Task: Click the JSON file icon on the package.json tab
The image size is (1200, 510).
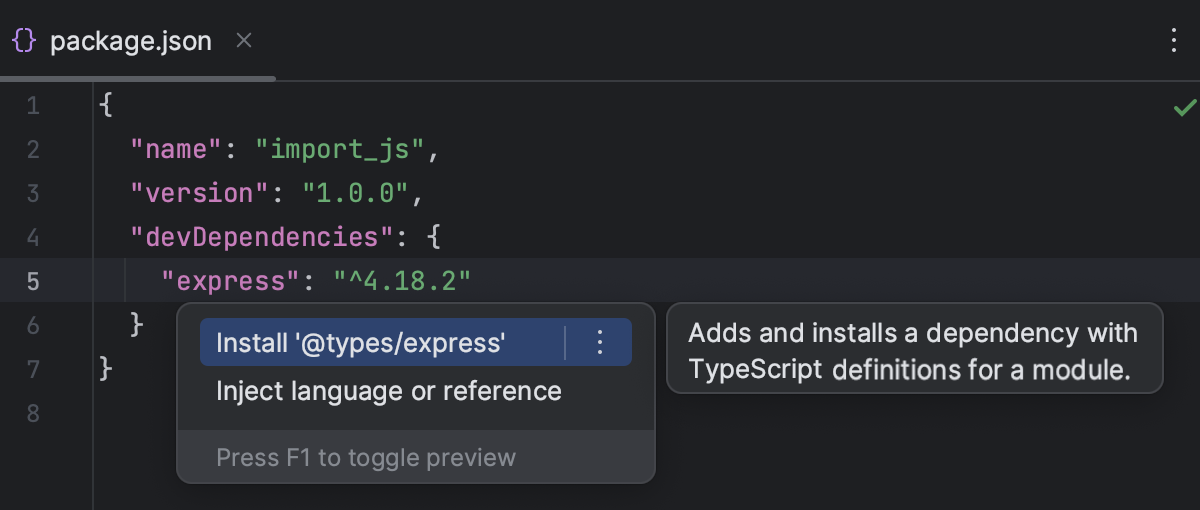Action: coord(24,41)
